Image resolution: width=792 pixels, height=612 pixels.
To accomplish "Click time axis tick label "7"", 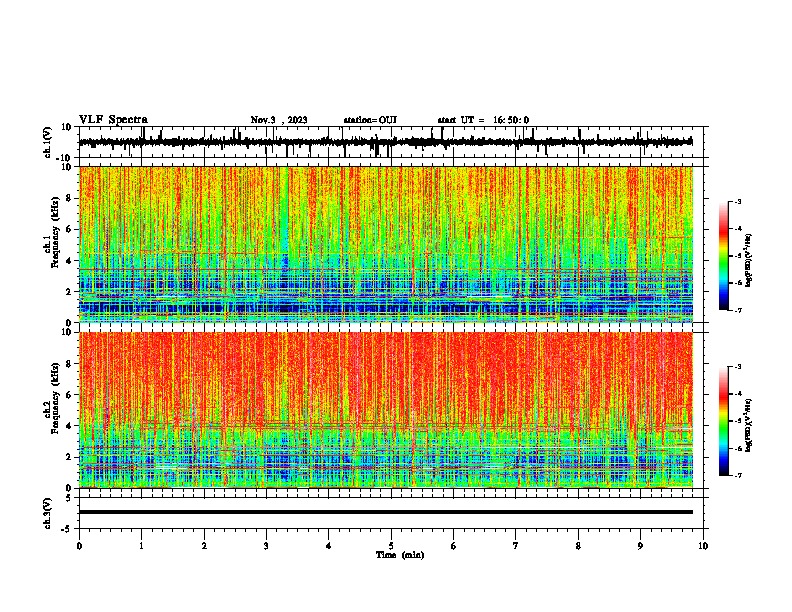I will click(516, 546).
